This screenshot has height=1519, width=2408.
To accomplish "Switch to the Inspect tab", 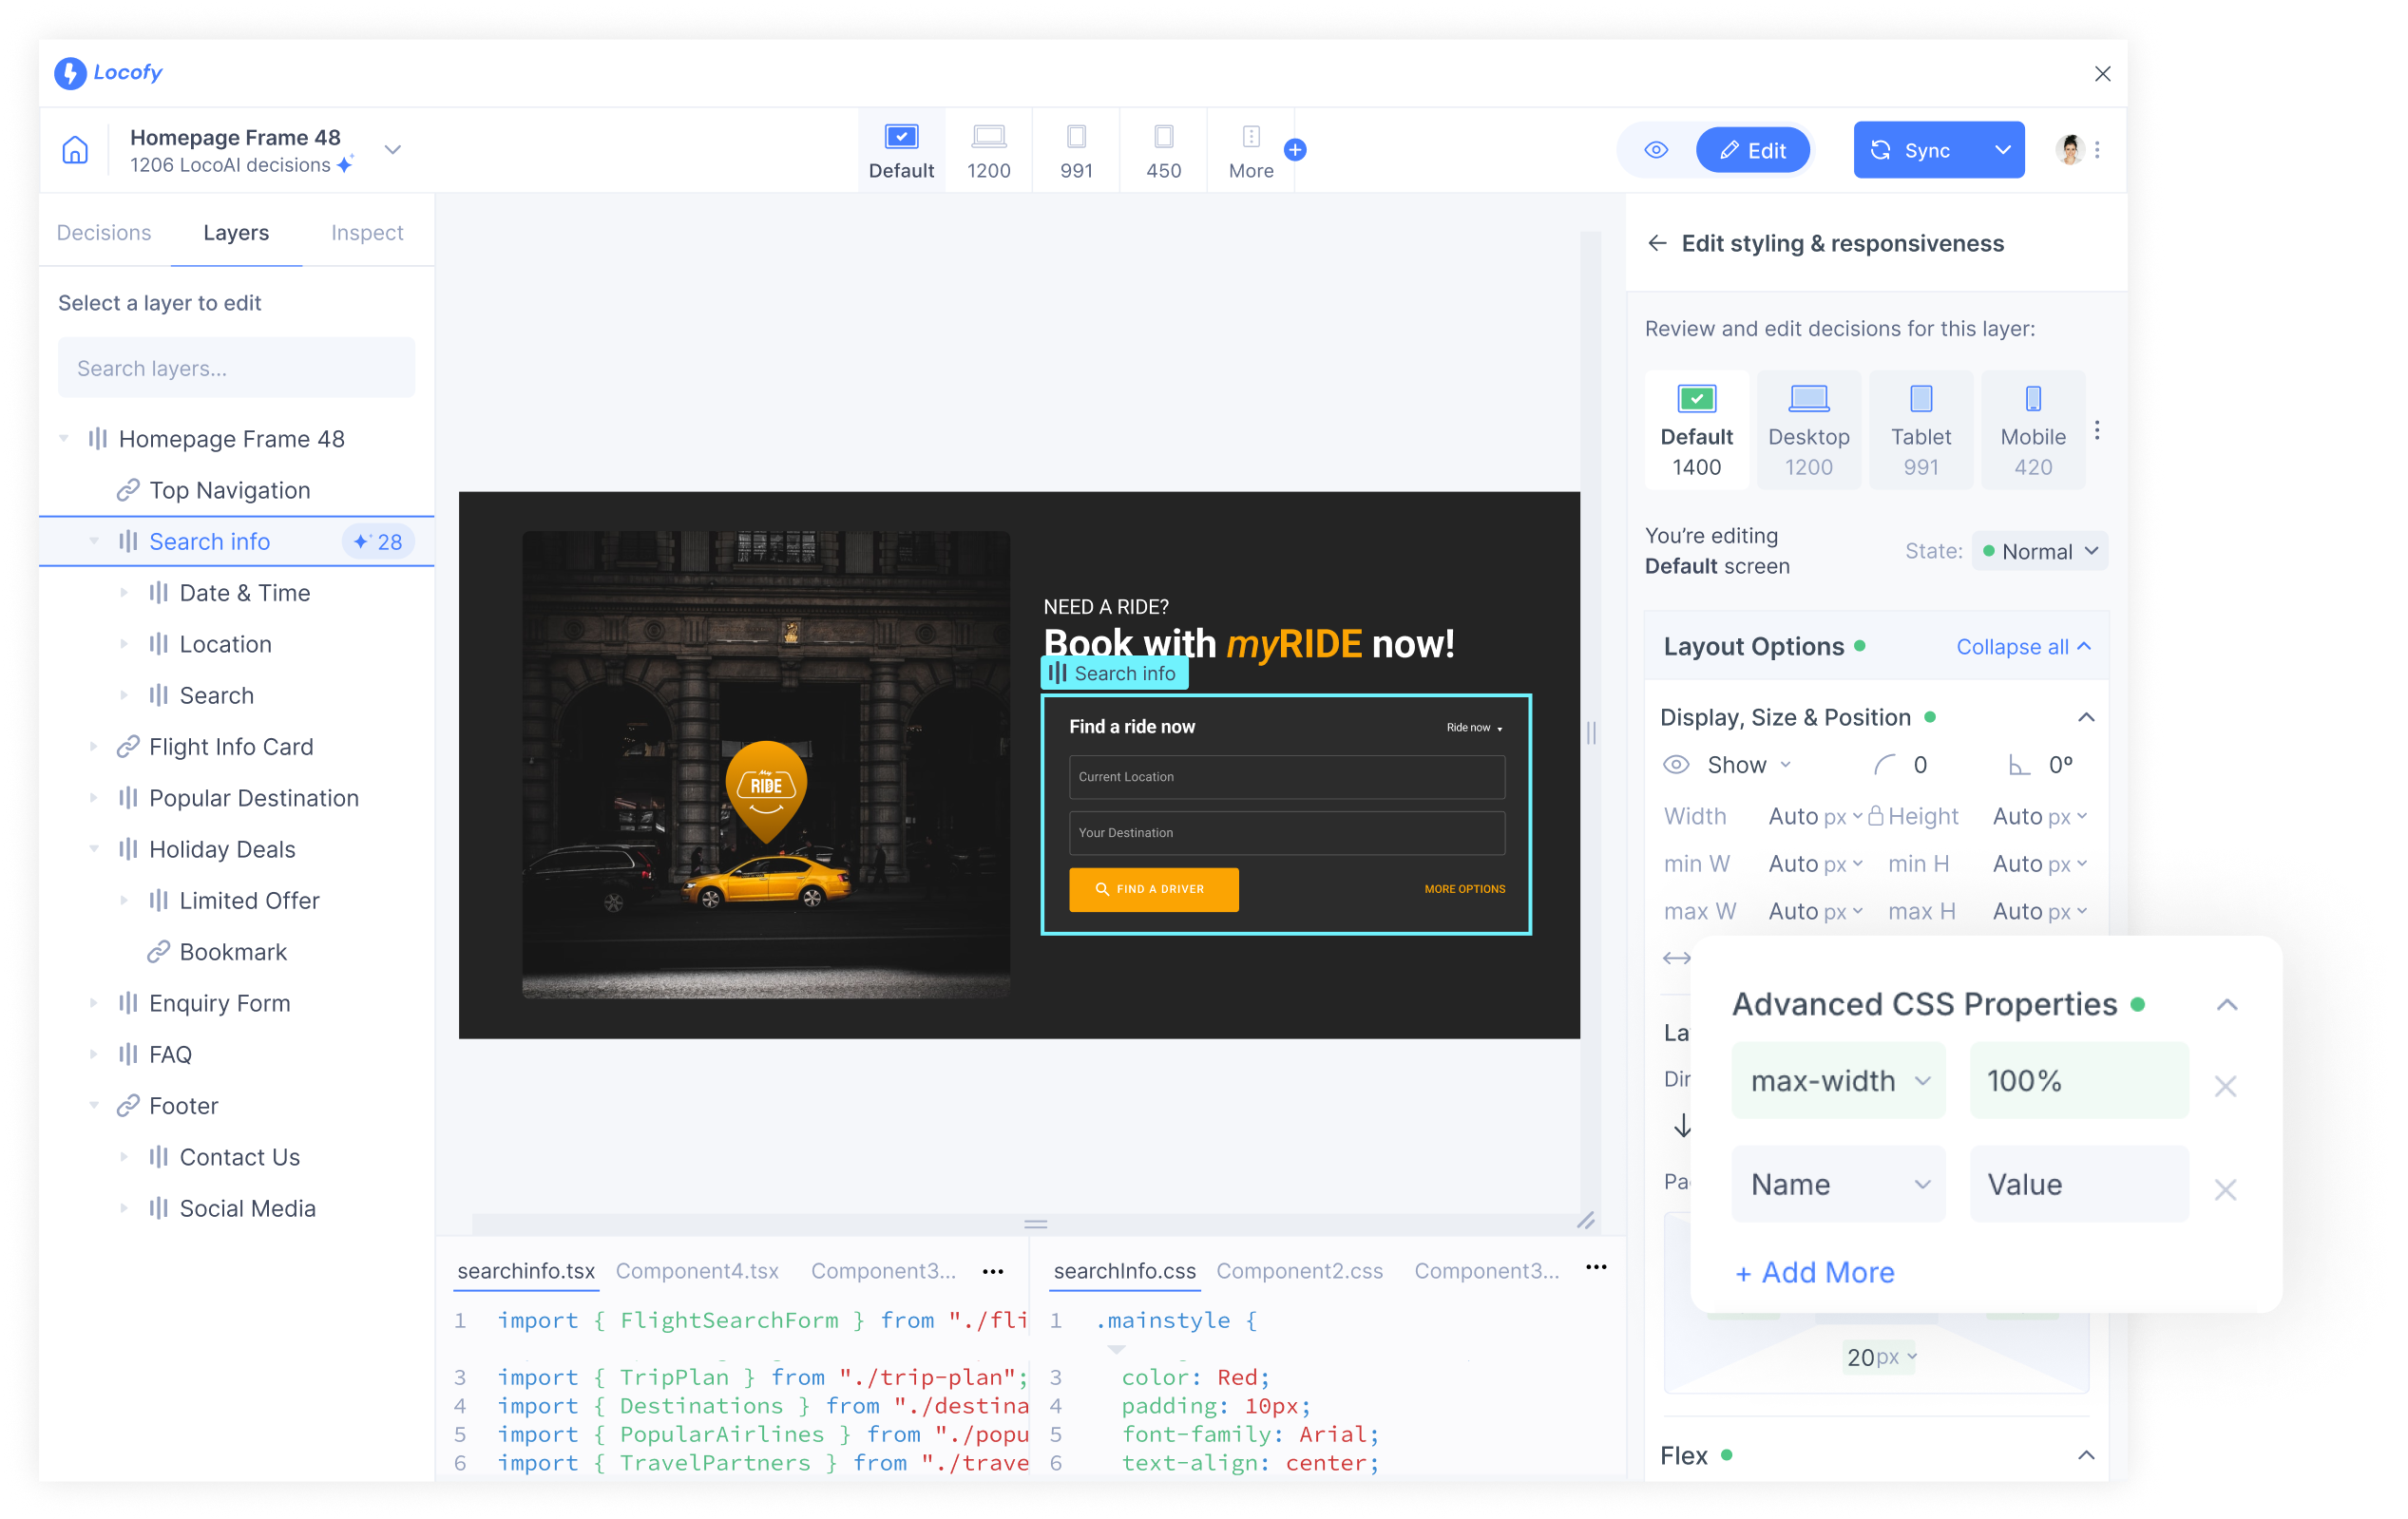I will point(367,233).
